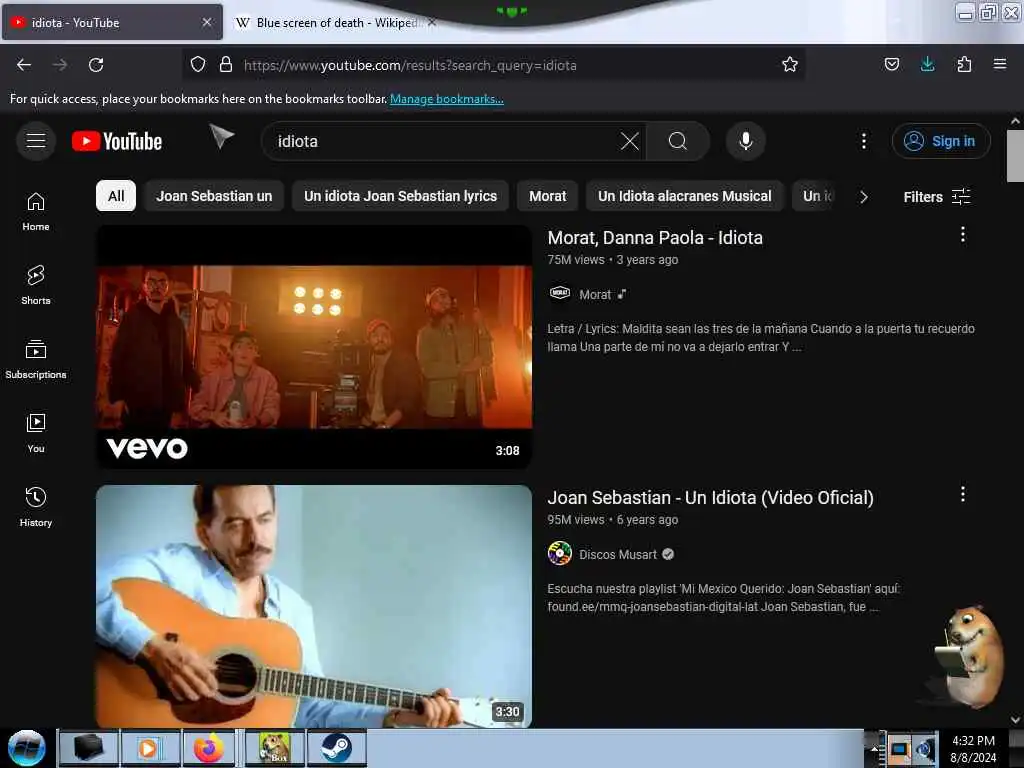Open Subscriptions in the sidebar
This screenshot has height=768, width=1024.
coord(36,359)
